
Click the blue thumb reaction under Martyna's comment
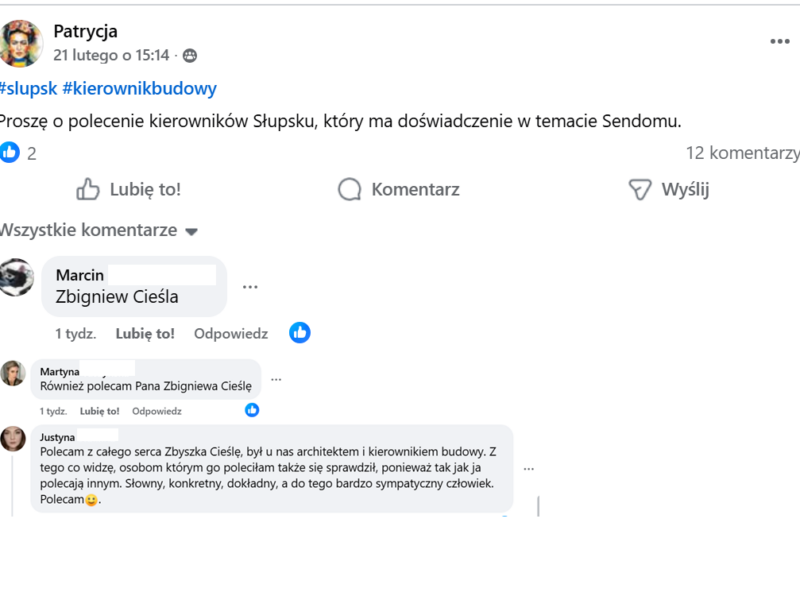(x=251, y=409)
